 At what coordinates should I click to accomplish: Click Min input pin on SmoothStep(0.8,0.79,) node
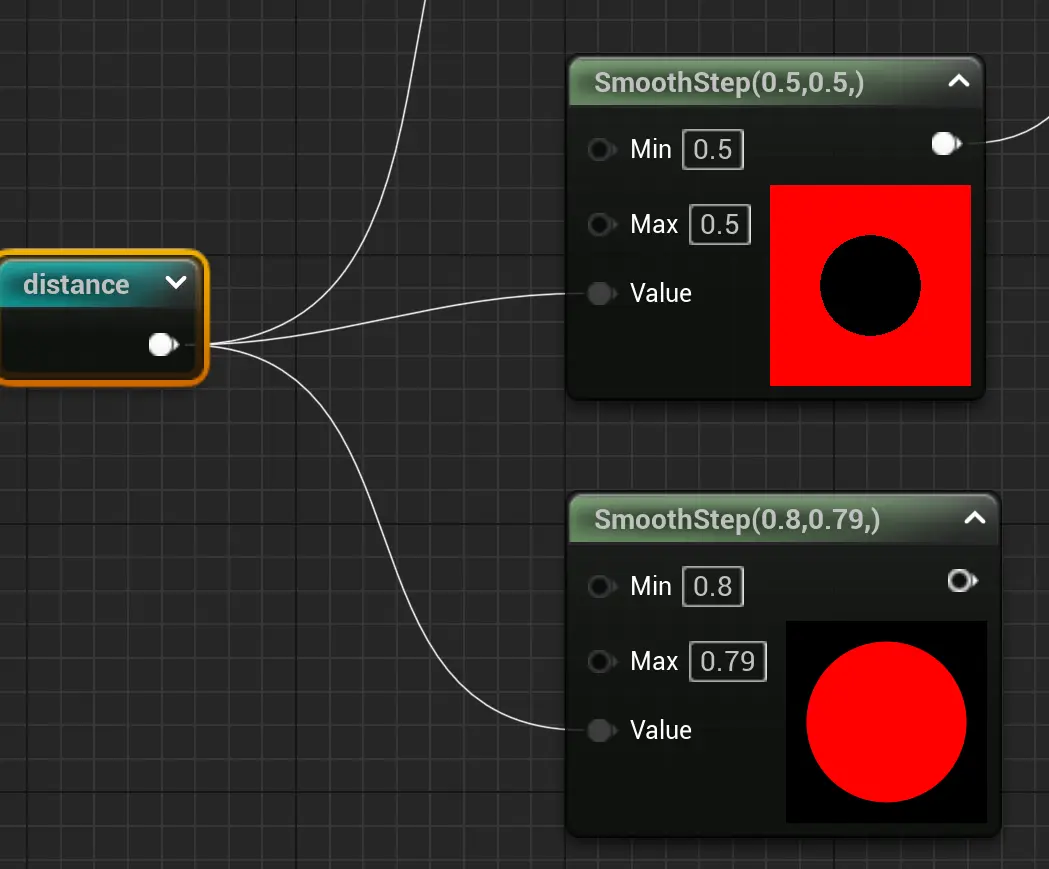point(600,586)
